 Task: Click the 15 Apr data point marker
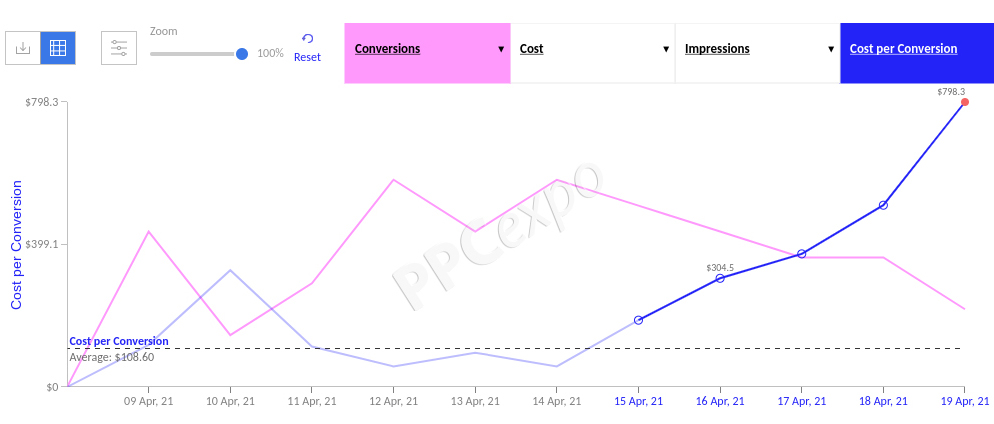[638, 320]
